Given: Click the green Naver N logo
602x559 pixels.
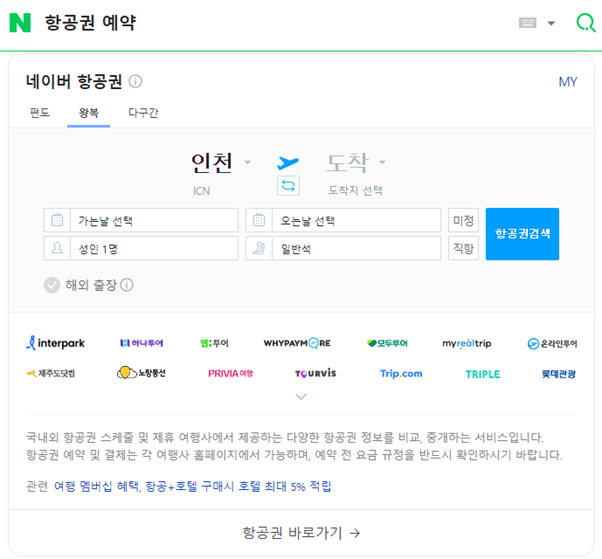Looking at the screenshot, I should pyautogui.click(x=20, y=23).
